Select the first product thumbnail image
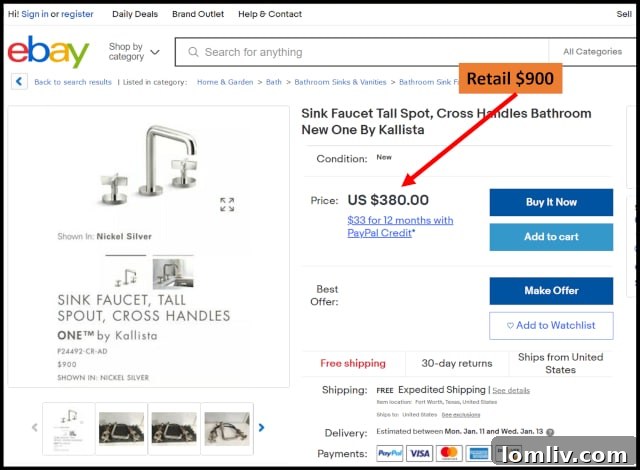Screen dimensions: 640x470 point(68,427)
